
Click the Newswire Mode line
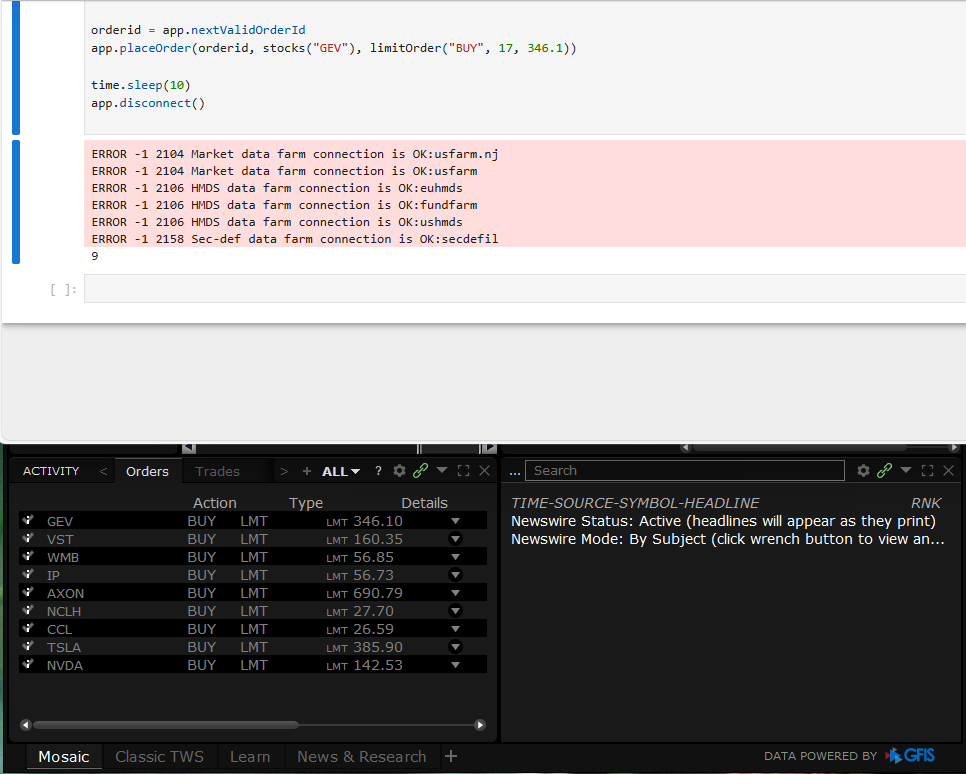point(728,539)
